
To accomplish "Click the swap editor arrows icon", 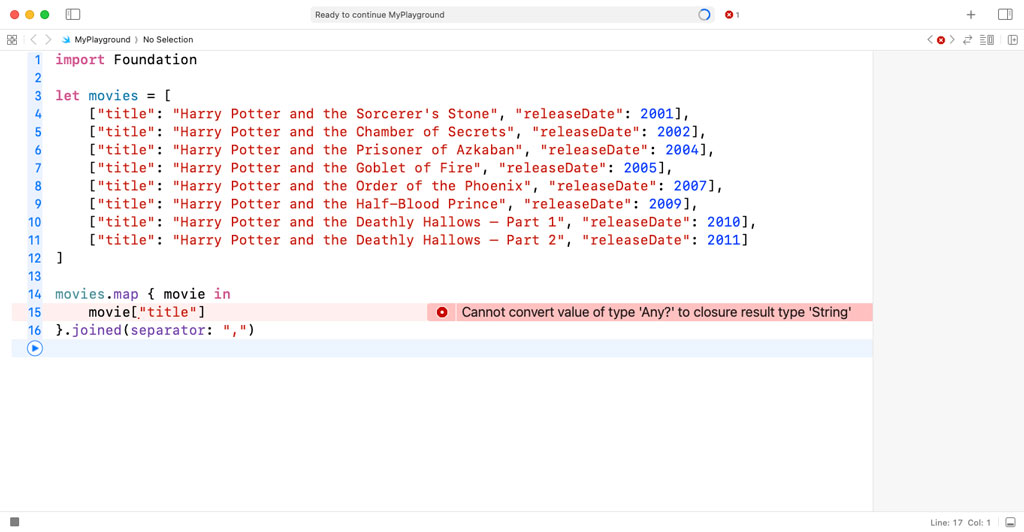I will point(968,40).
